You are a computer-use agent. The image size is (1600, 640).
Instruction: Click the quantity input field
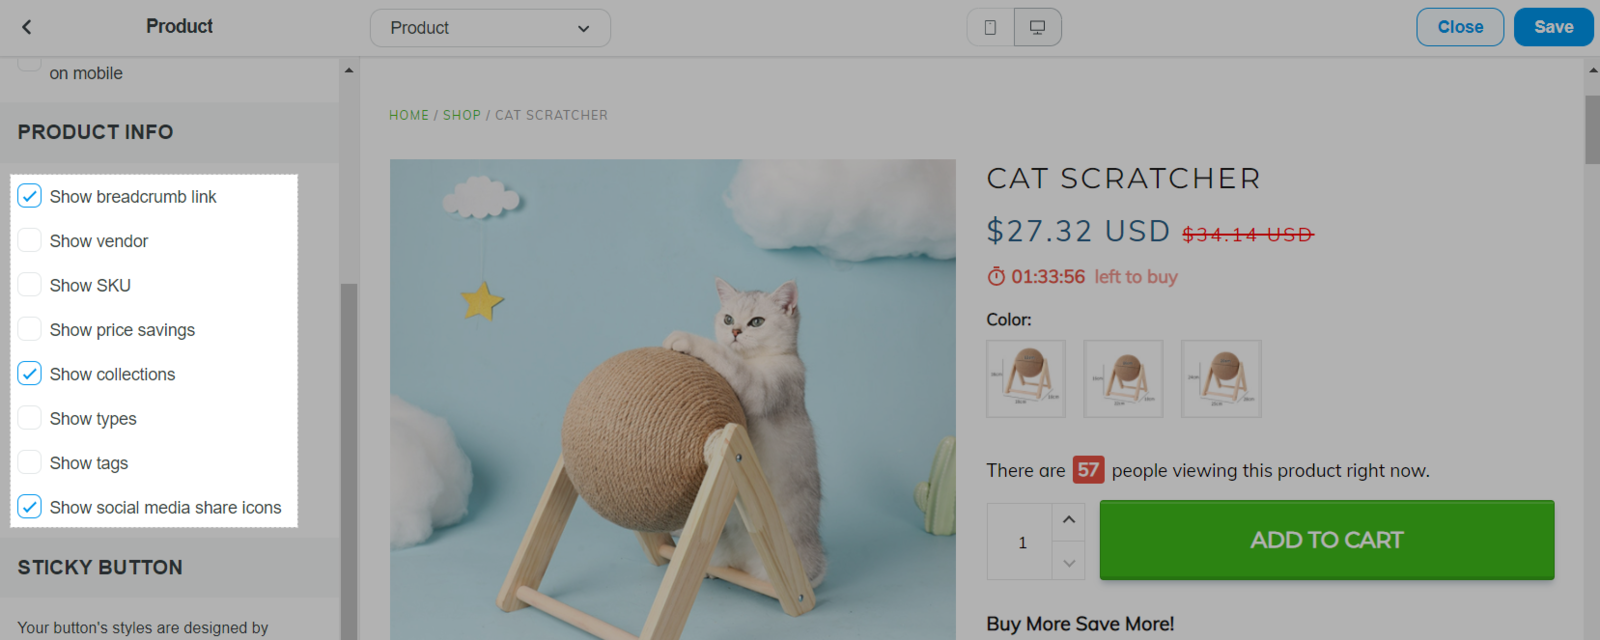(1021, 542)
